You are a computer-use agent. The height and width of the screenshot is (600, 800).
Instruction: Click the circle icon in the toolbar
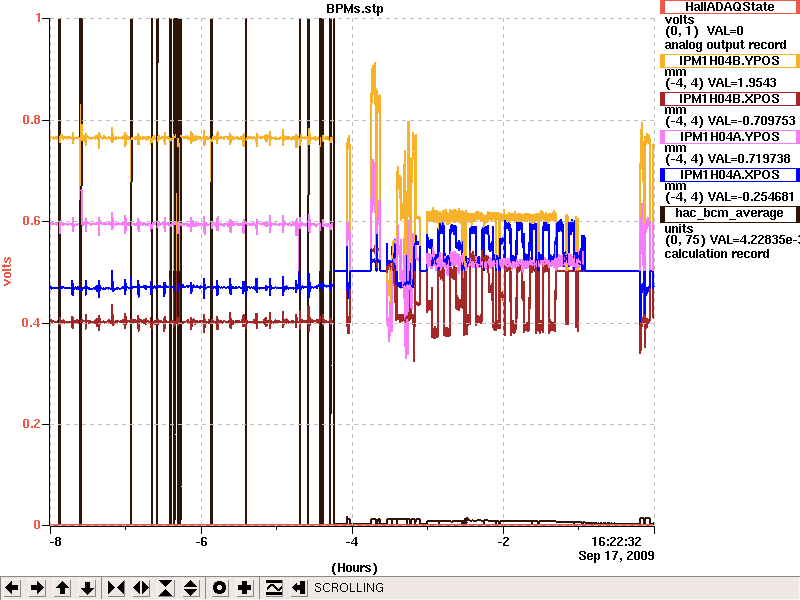220,588
